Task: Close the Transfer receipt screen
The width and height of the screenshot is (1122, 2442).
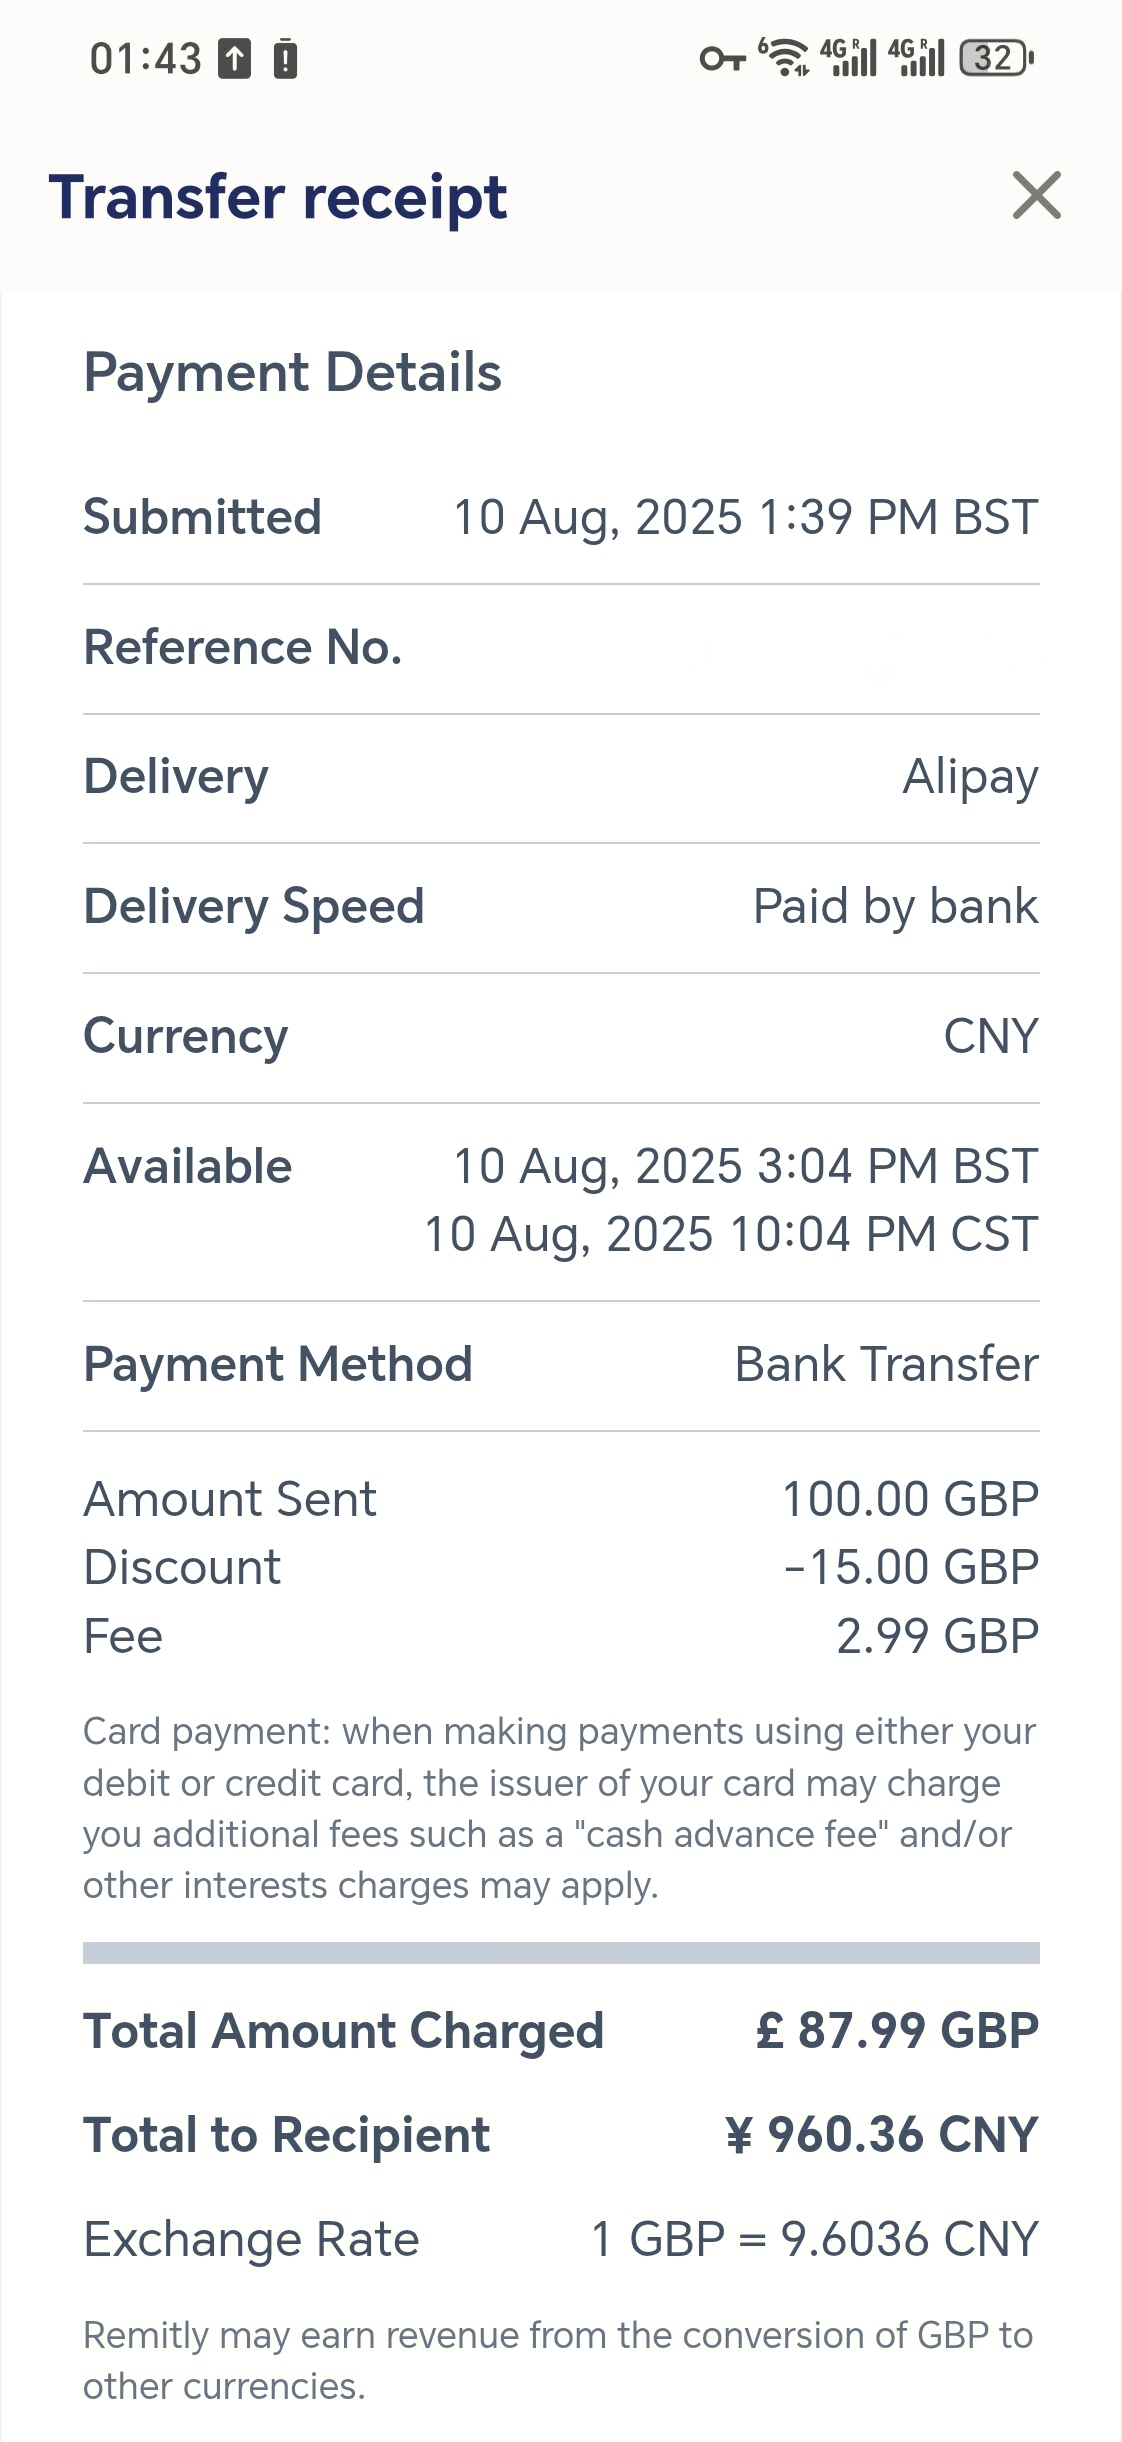Action: tap(1036, 195)
